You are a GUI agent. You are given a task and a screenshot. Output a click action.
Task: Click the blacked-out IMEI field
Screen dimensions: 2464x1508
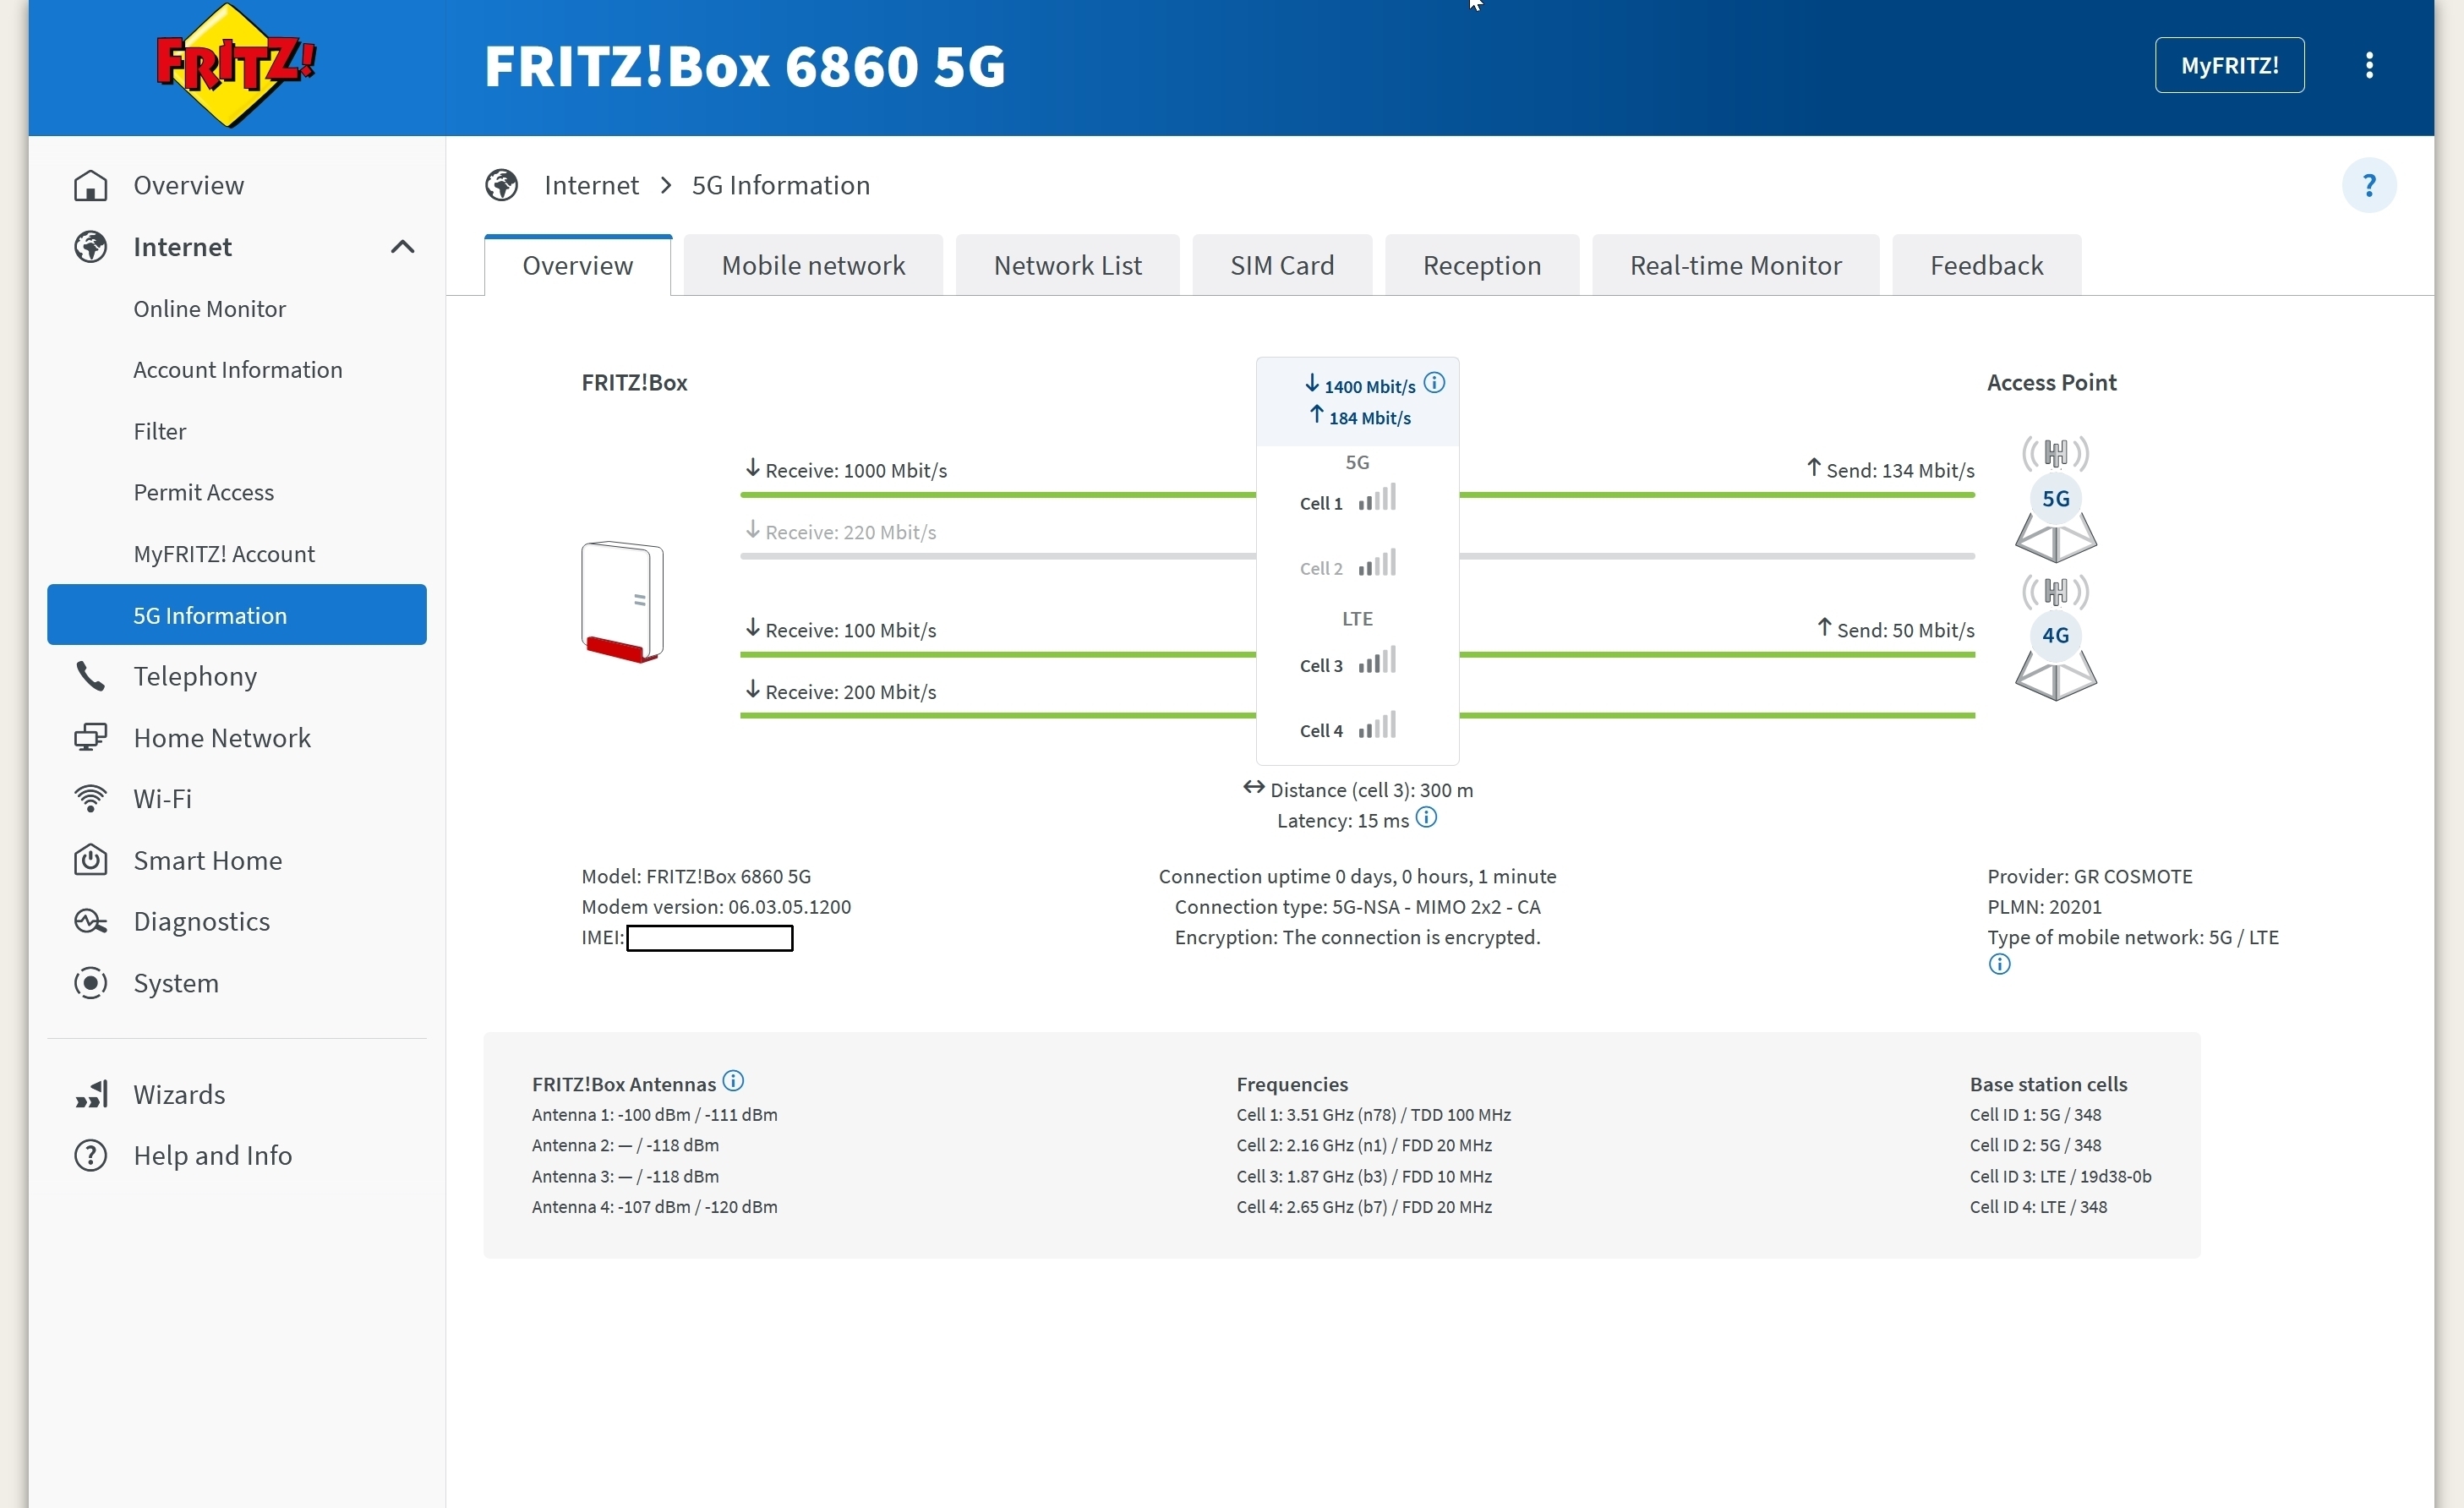click(710, 938)
